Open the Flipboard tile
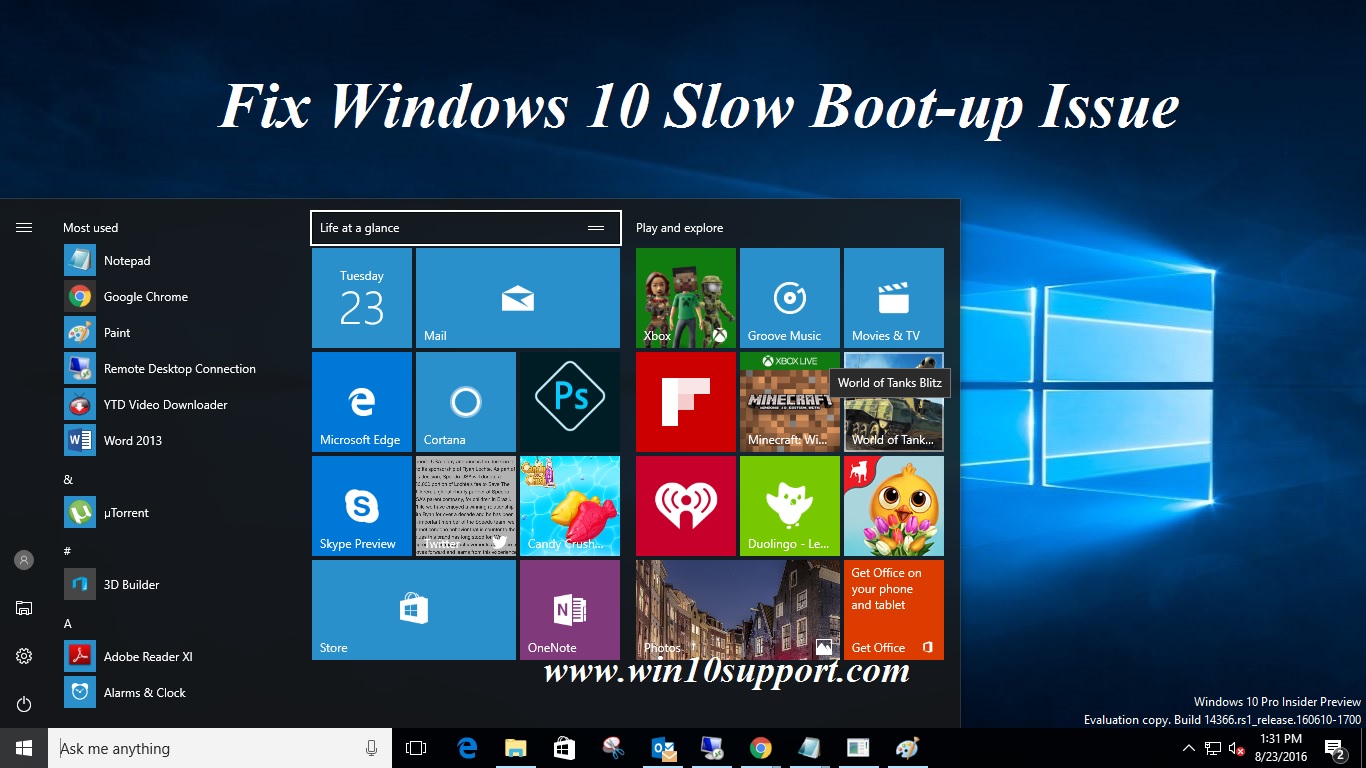 pyautogui.click(x=686, y=402)
